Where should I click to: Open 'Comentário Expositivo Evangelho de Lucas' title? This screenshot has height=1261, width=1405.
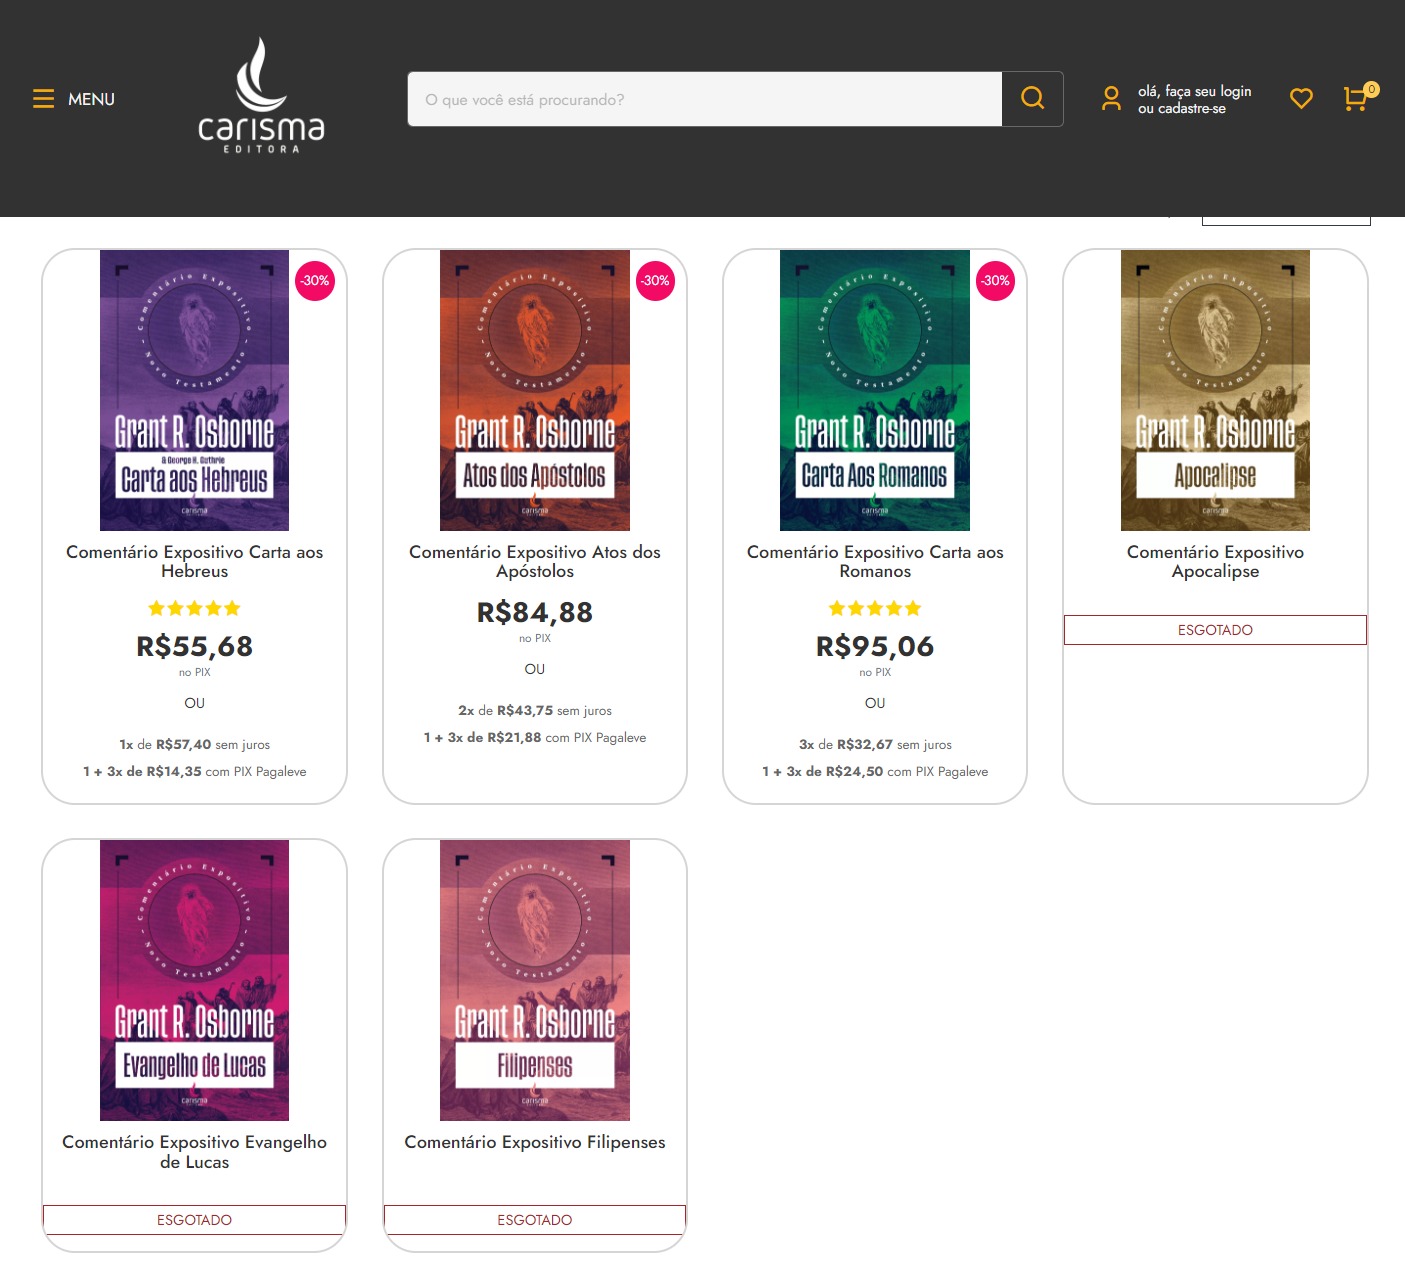click(x=194, y=1151)
